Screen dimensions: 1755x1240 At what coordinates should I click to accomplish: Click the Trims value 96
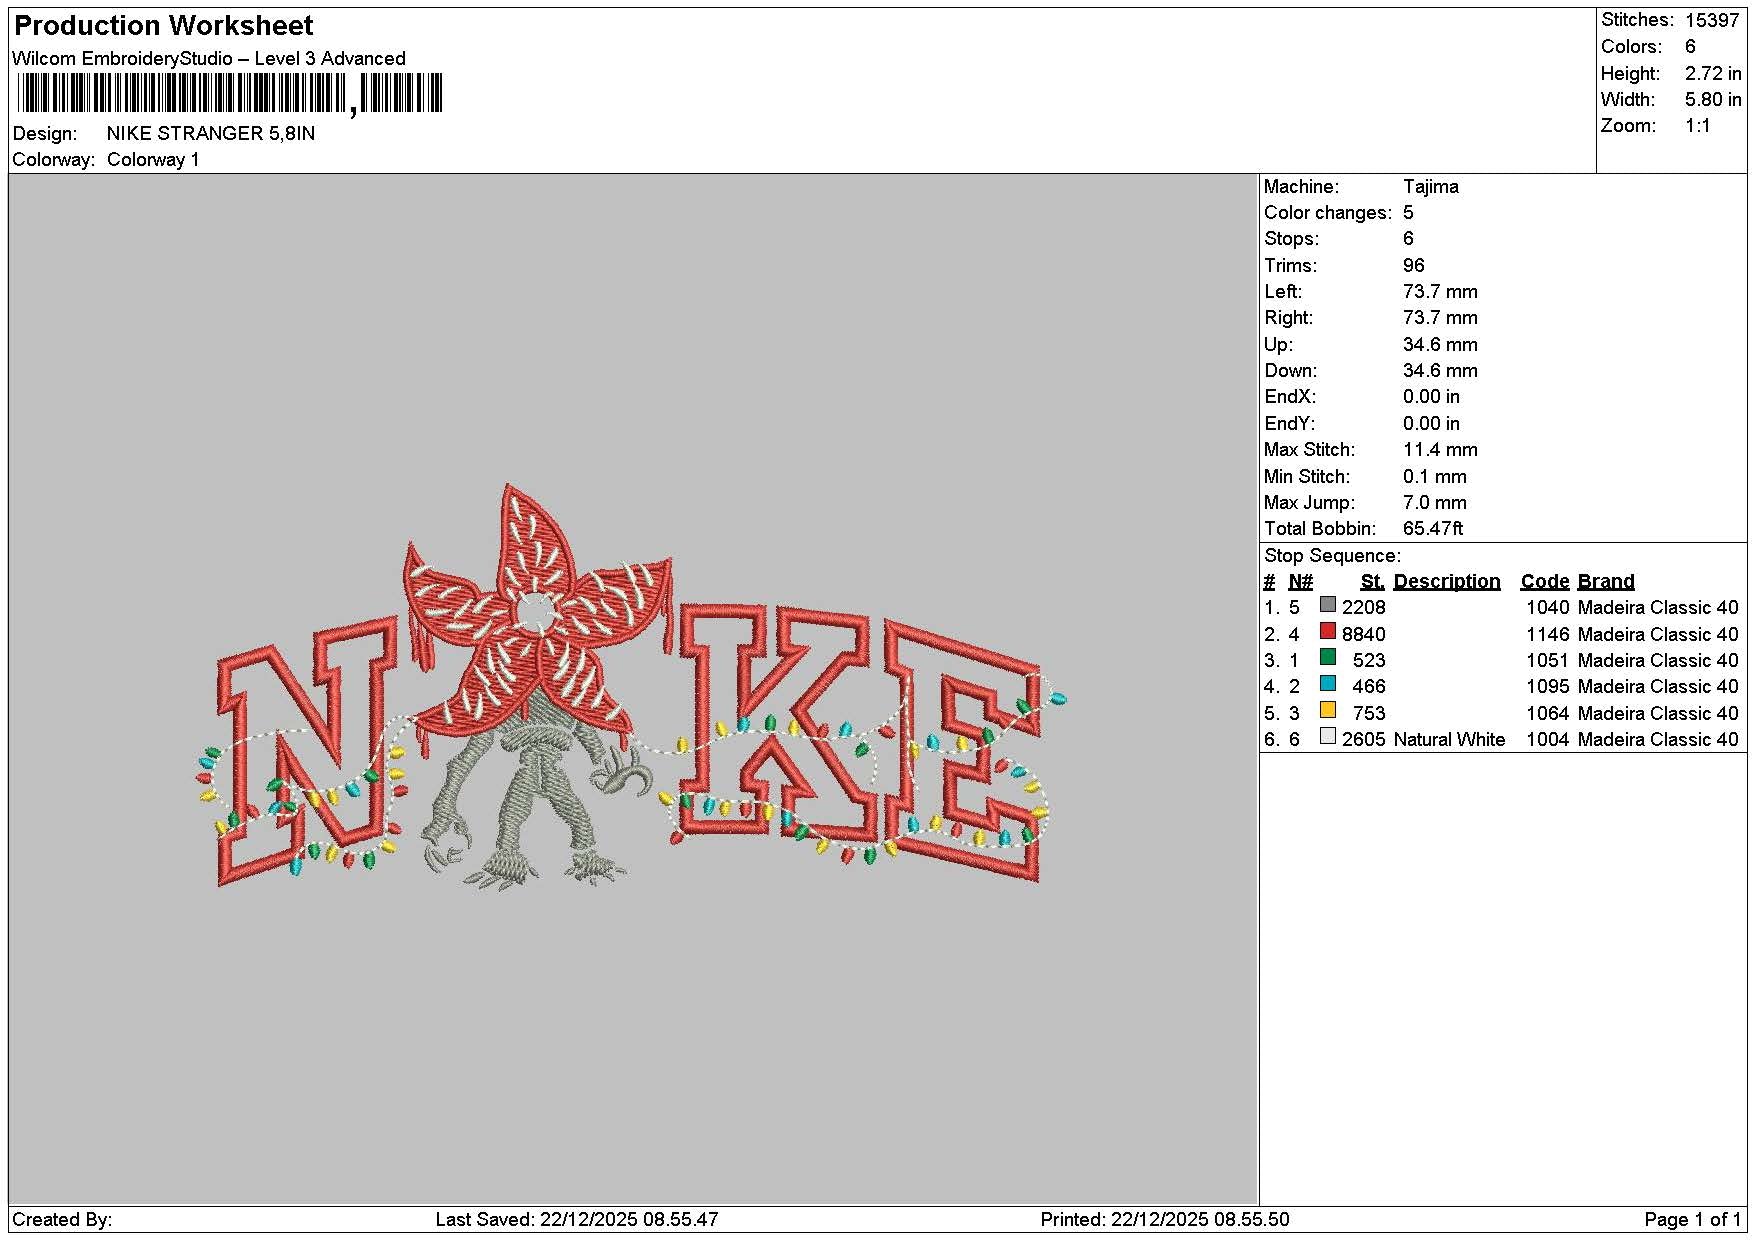click(x=1413, y=266)
